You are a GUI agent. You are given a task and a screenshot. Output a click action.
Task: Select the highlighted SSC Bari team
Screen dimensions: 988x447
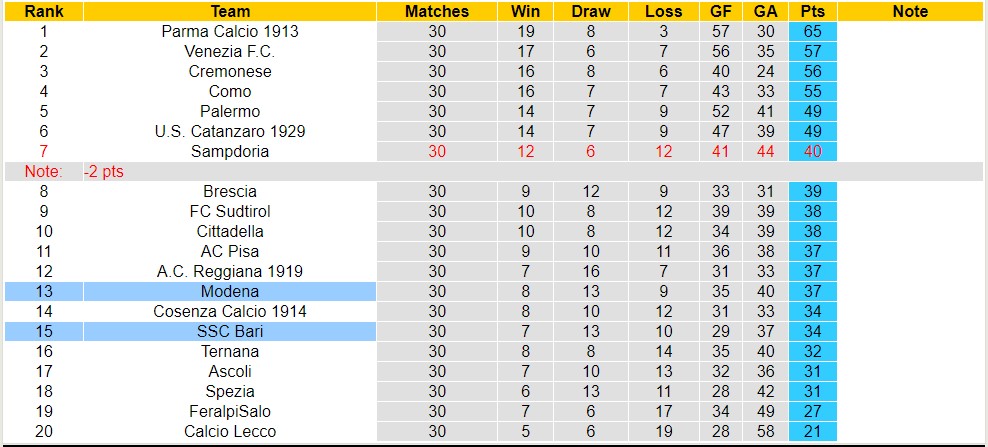tap(230, 331)
